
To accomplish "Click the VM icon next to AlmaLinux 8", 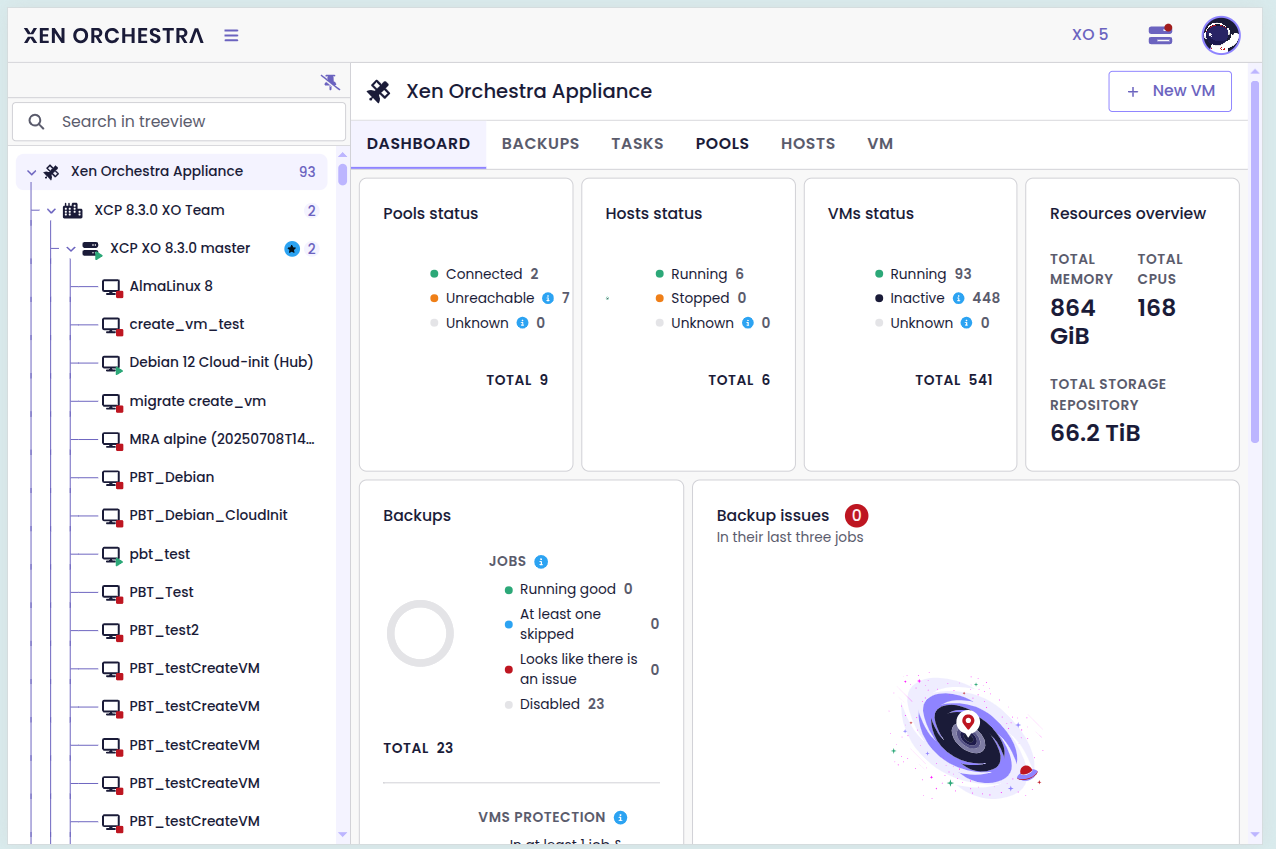I will pos(112,287).
